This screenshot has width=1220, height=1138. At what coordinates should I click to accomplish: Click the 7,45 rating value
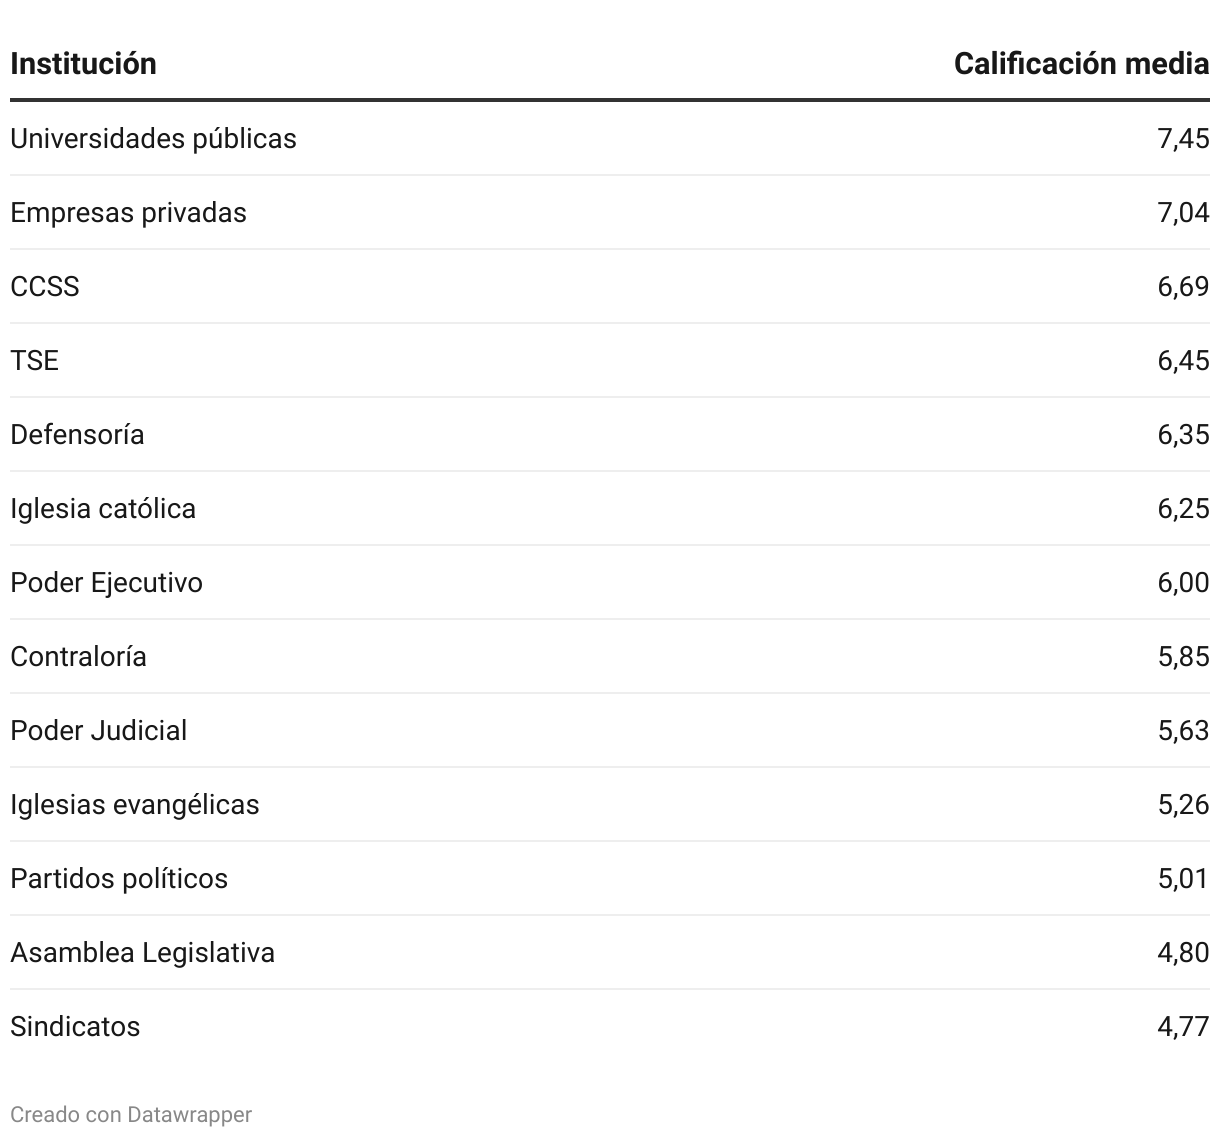click(1183, 138)
